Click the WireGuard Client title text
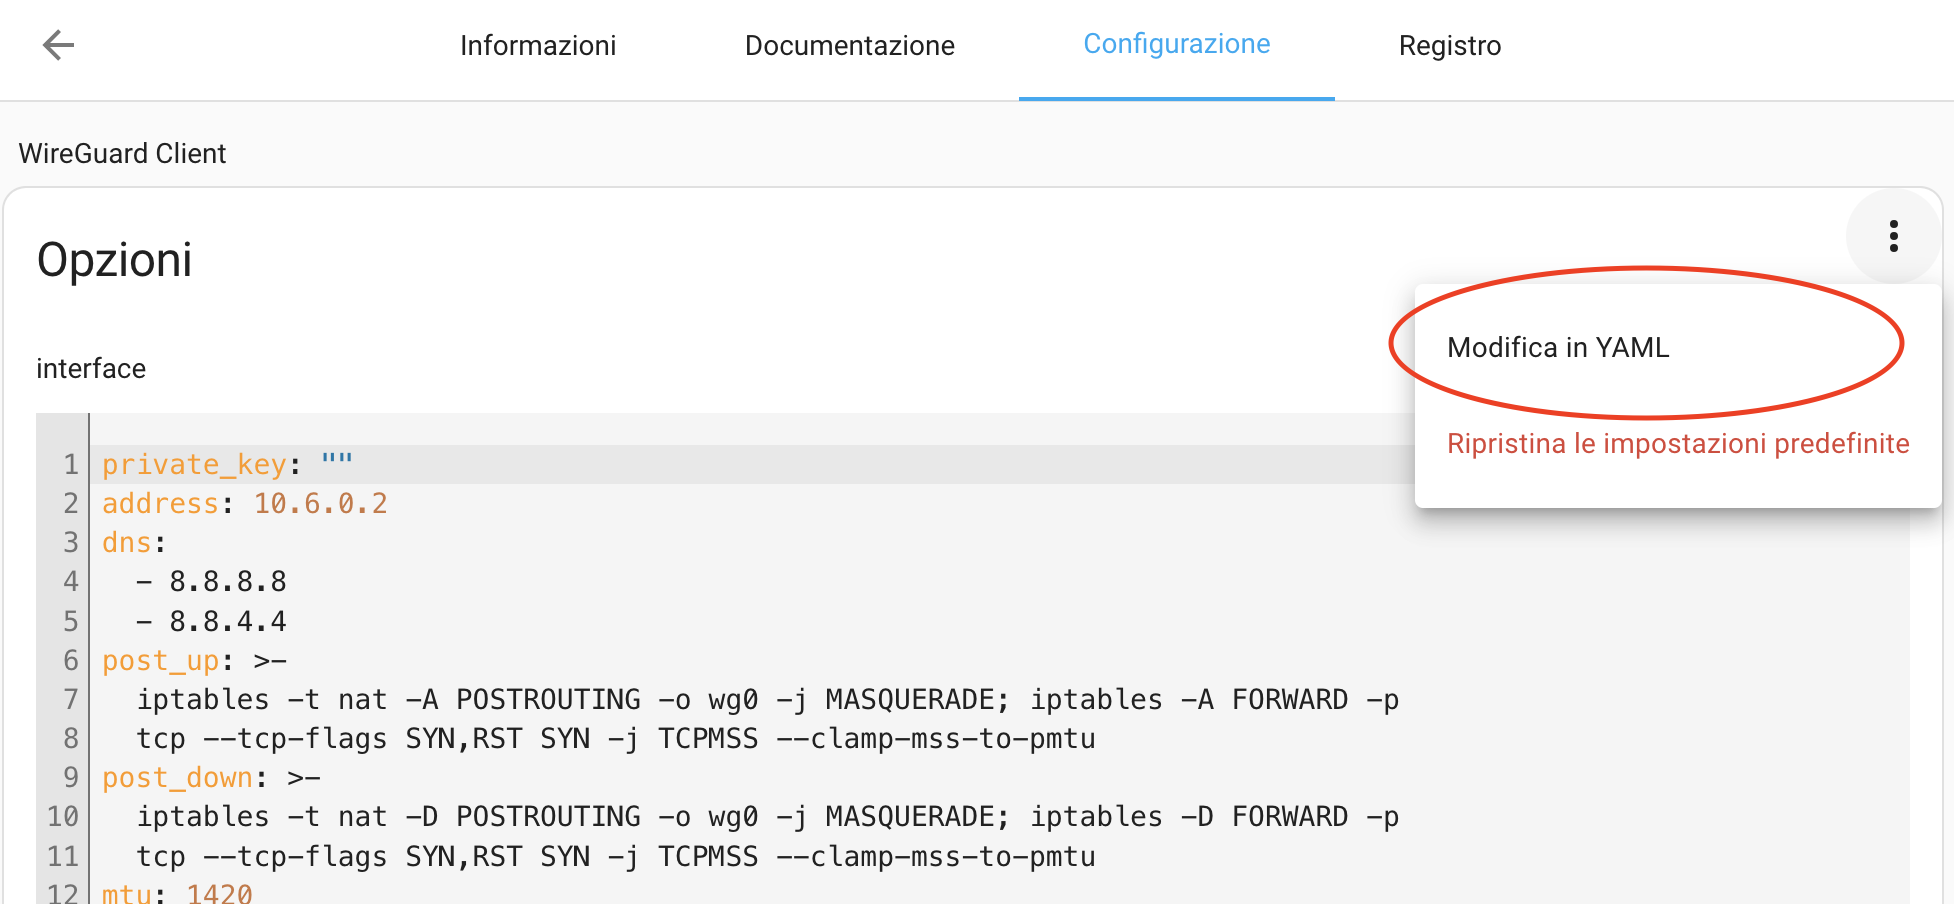 [x=122, y=153]
